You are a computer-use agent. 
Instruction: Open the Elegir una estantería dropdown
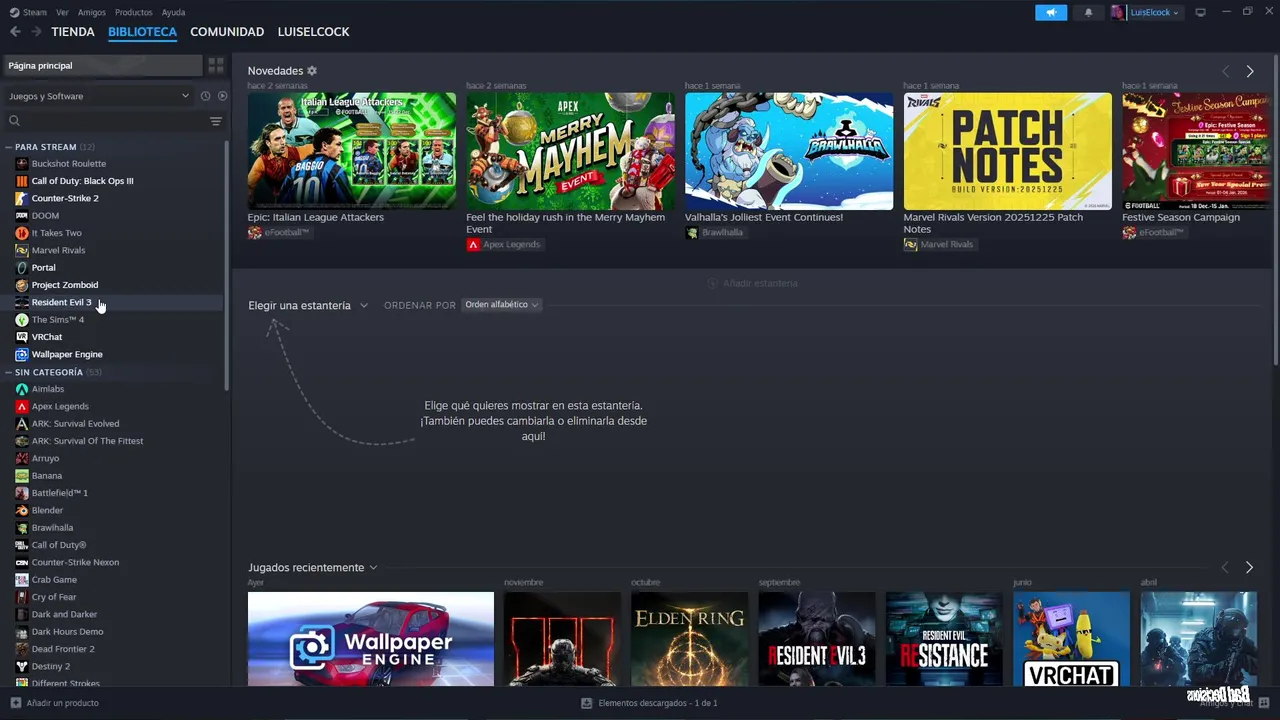pos(308,305)
